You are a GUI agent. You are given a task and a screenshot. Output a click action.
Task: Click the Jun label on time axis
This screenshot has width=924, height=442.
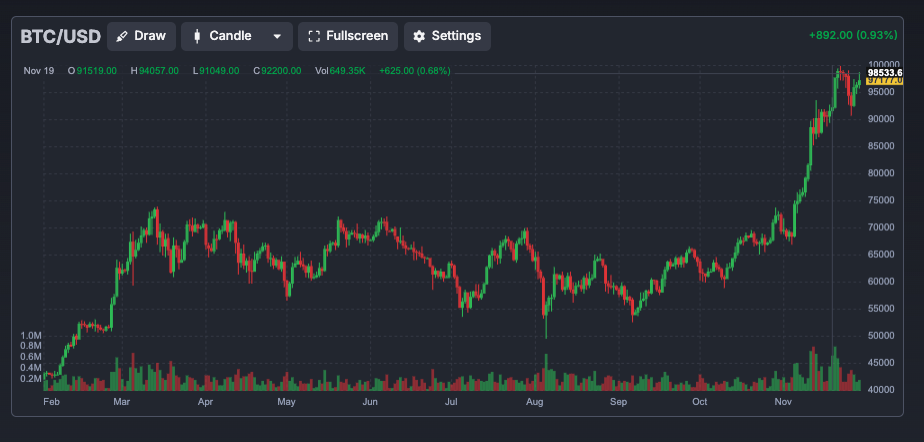[370, 402]
